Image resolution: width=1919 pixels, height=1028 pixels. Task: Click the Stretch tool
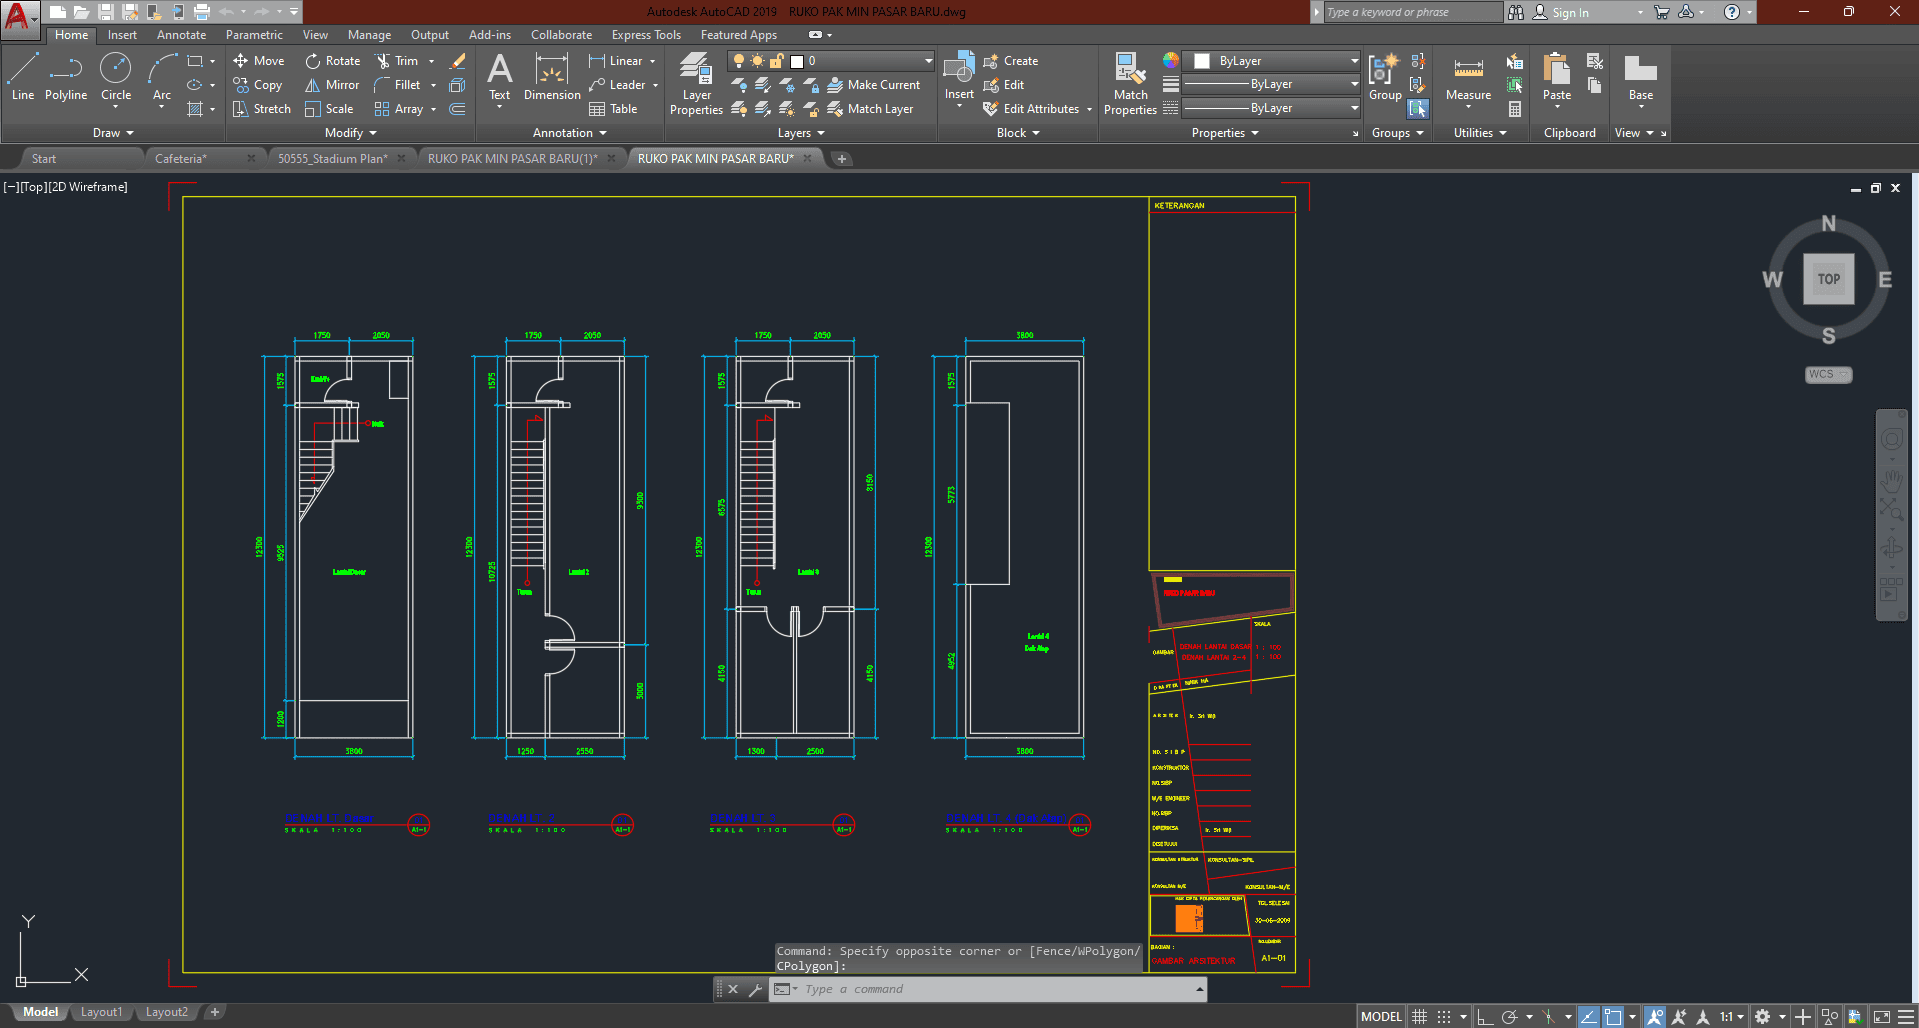tap(262, 109)
